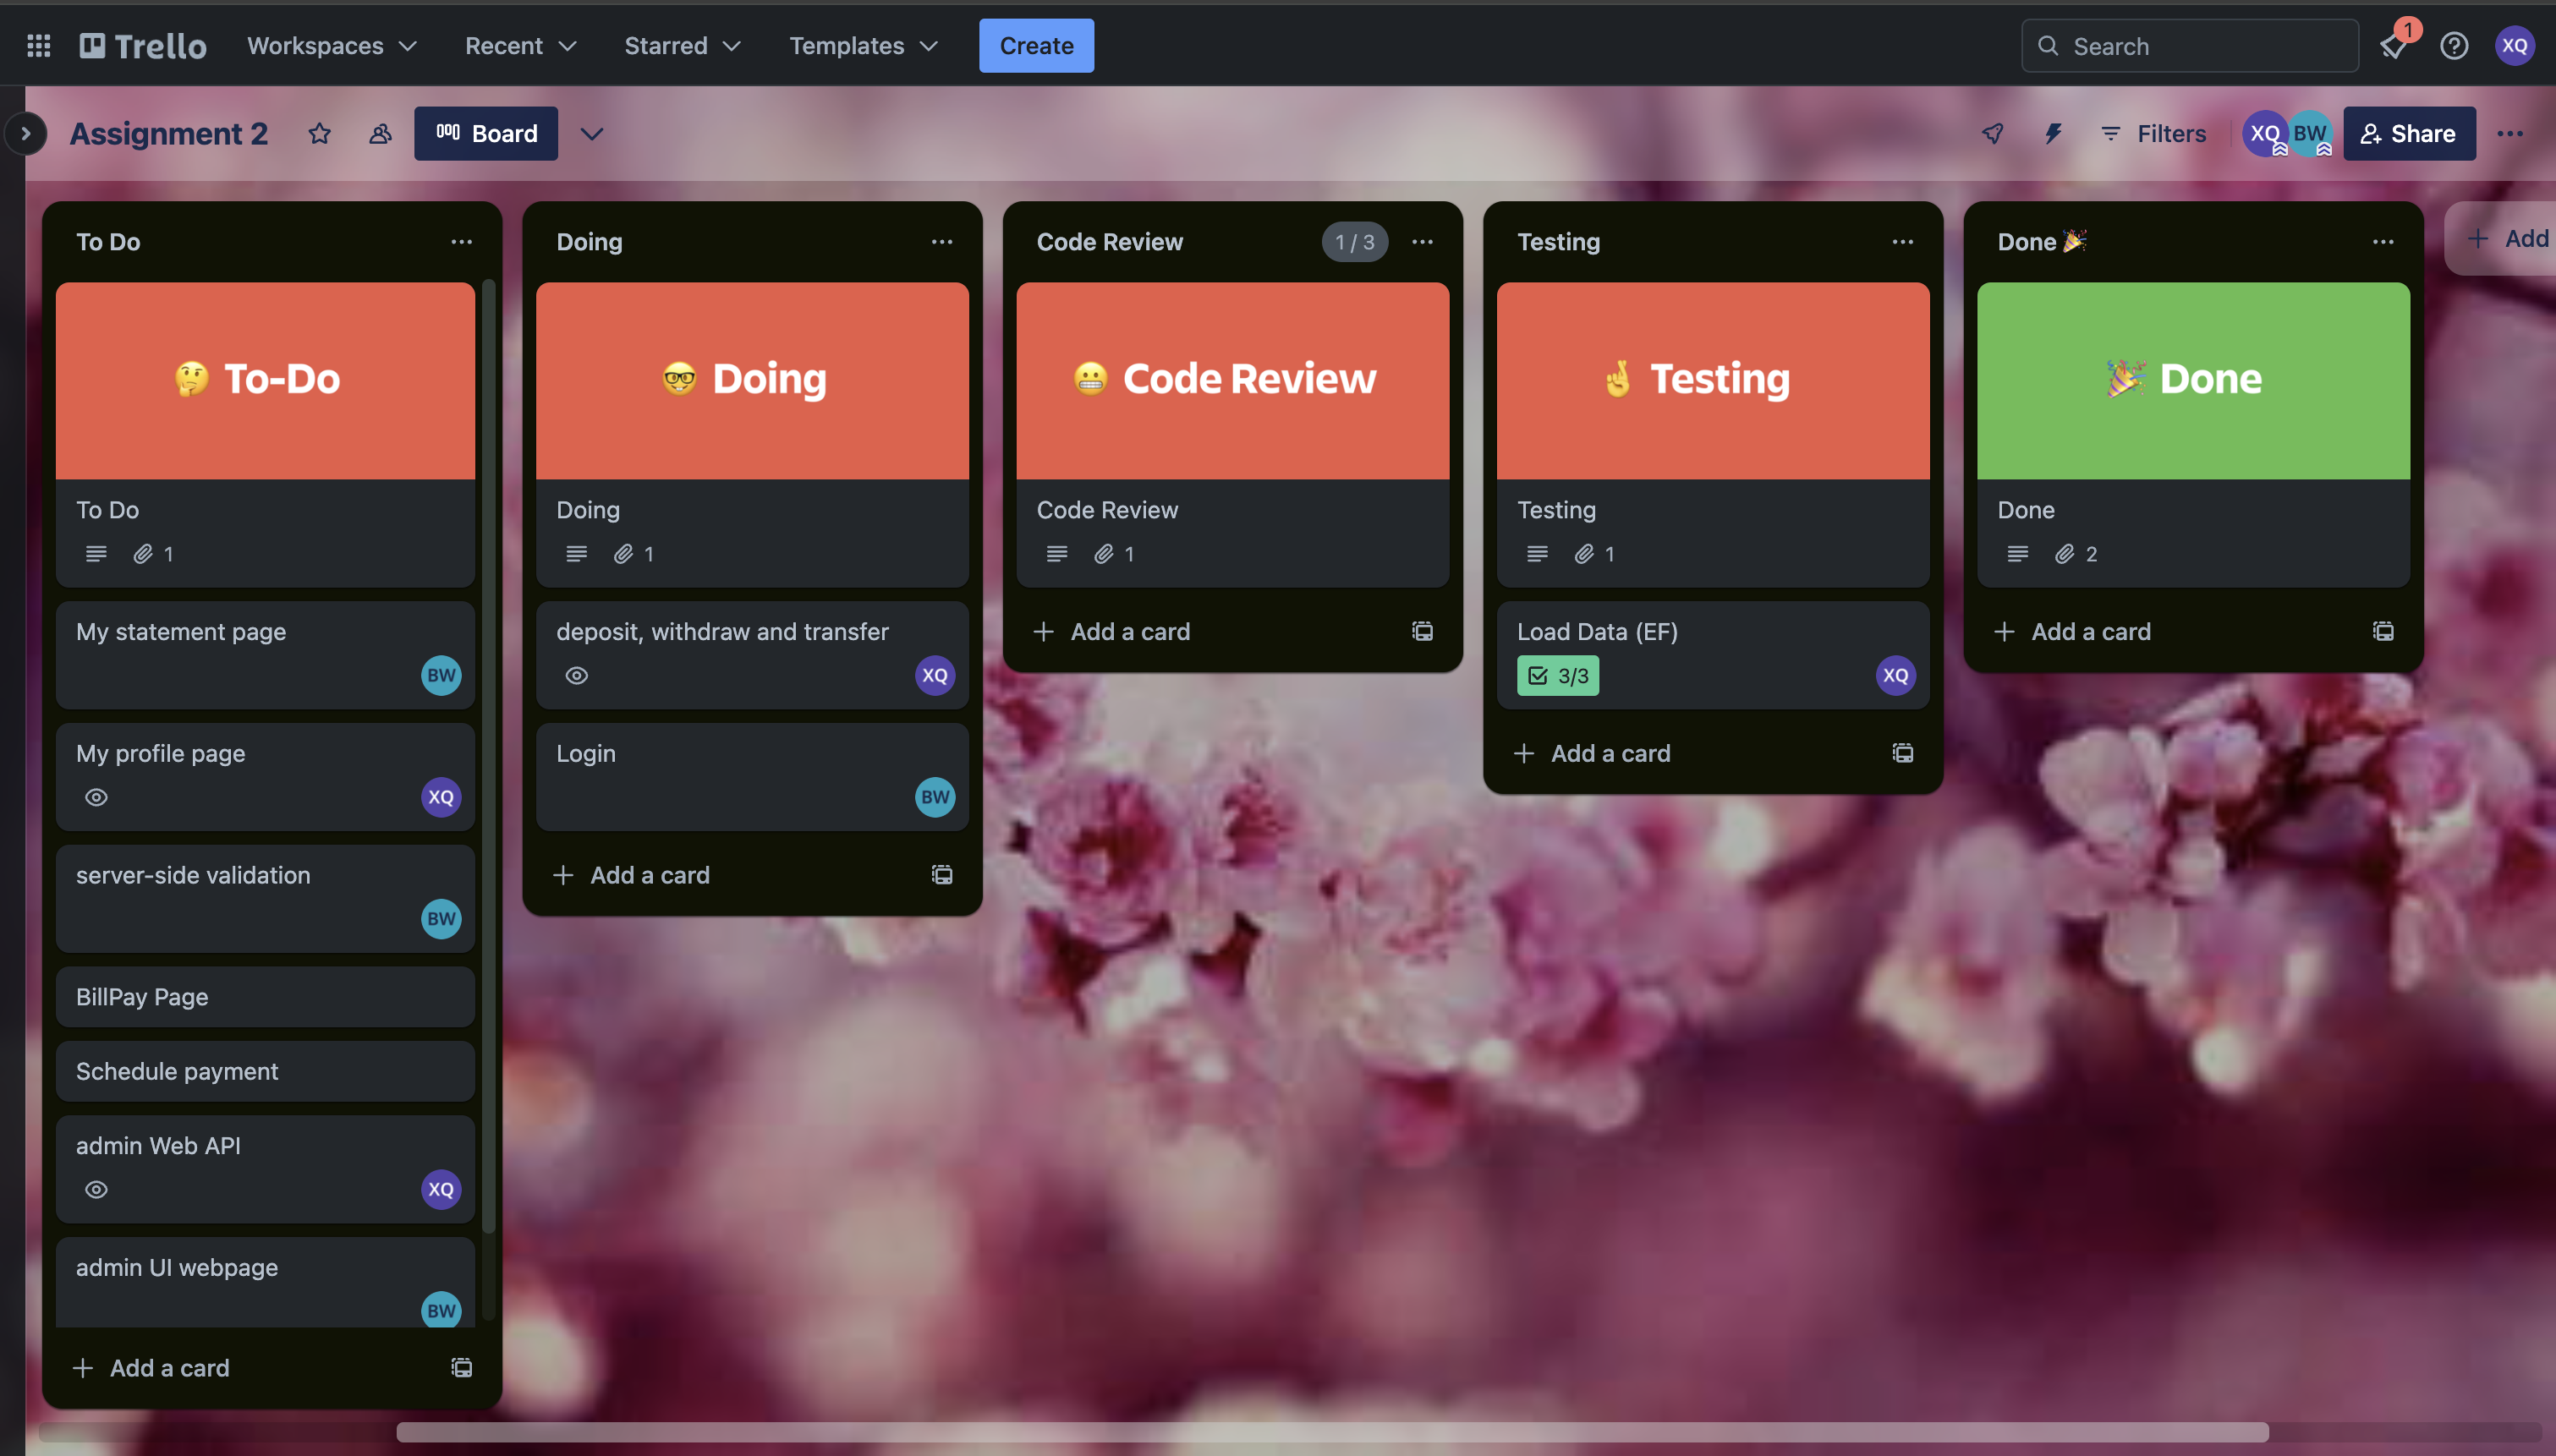Open the Power-Ups rocket icon

1992,133
